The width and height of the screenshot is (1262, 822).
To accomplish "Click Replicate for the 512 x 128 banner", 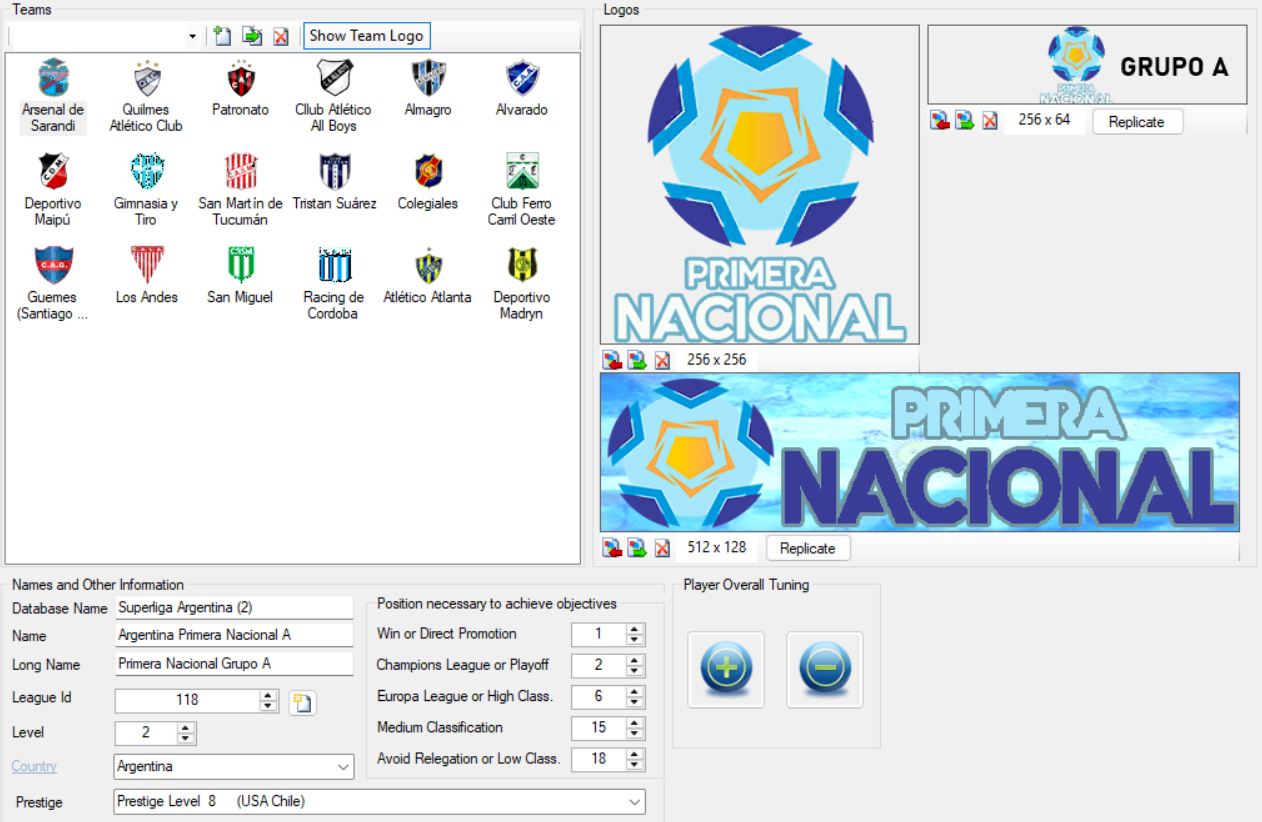I will coord(807,548).
